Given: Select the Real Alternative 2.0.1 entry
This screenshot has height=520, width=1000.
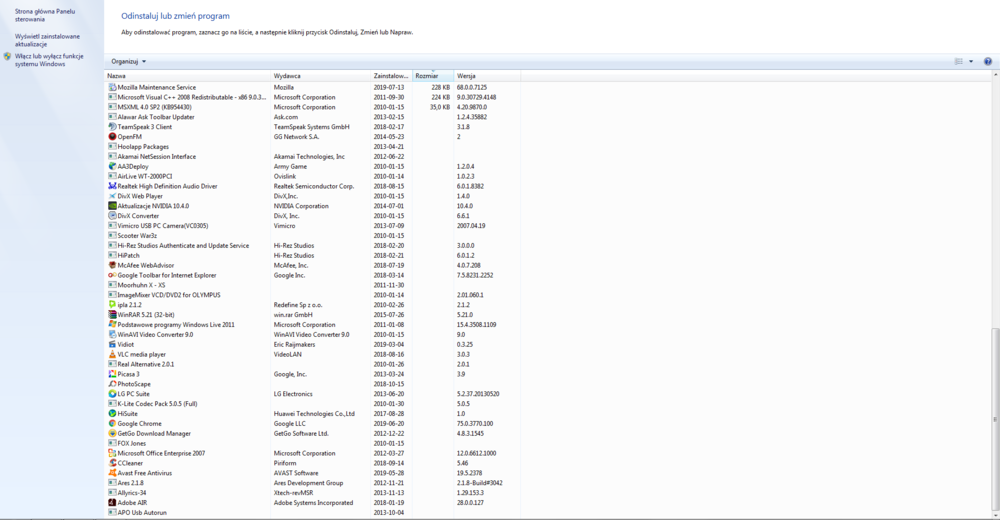Looking at the screenshot, I should coord(312,364).
